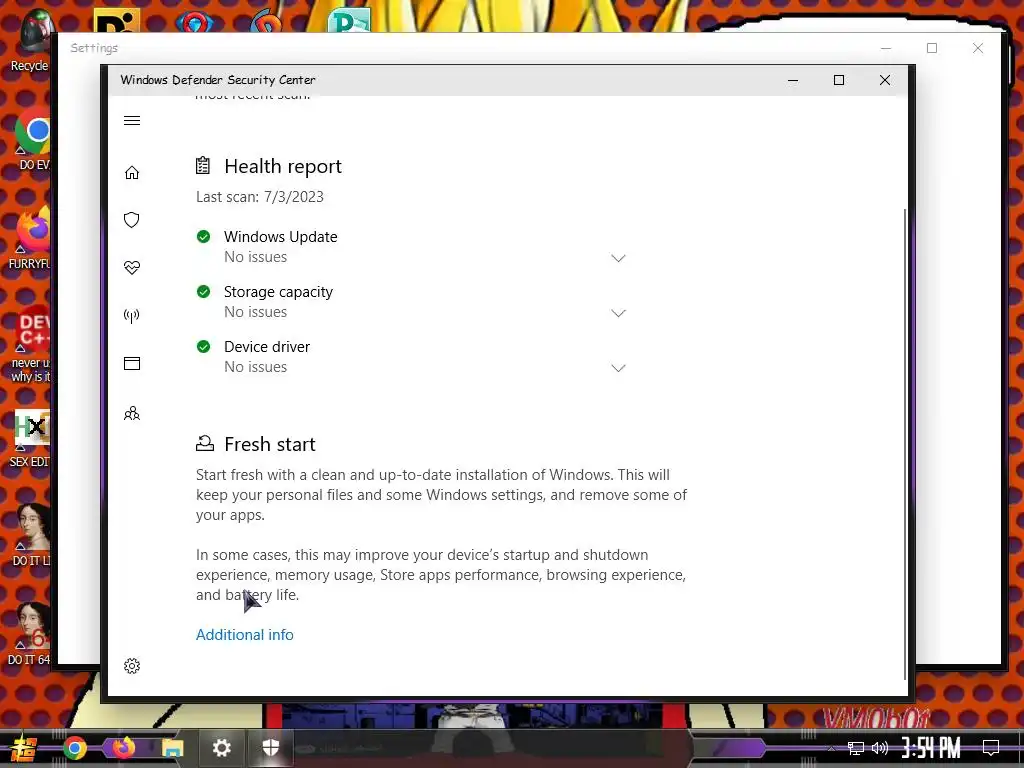This screenshot has width=1024, height=768.
Task: Click the Storage capacity label
Action: (x=278, y=292)
